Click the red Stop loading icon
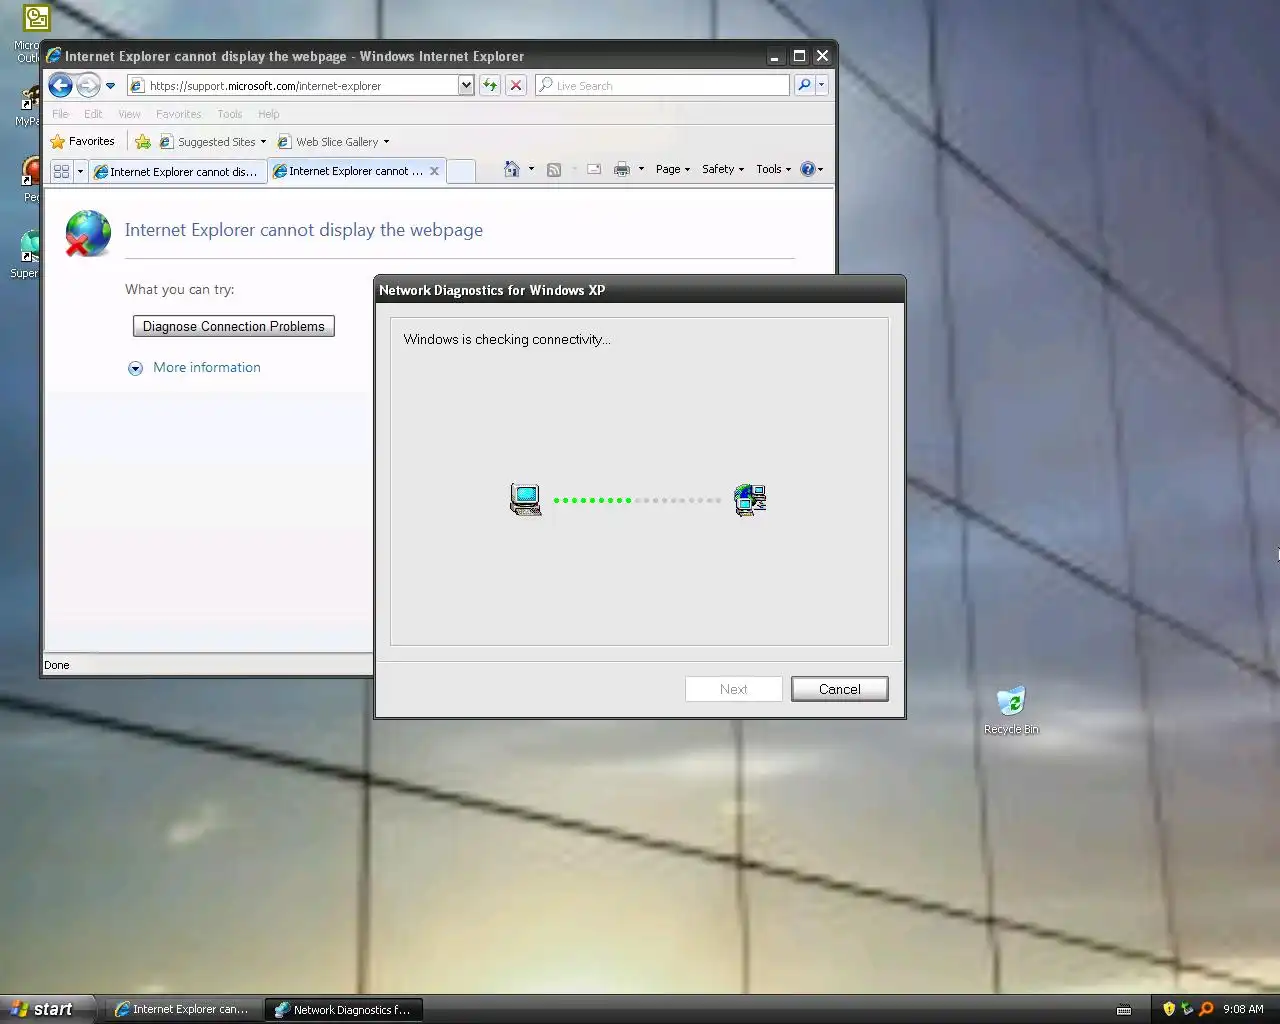Viewport: 1280px width, 1024px height. [516, 86]
